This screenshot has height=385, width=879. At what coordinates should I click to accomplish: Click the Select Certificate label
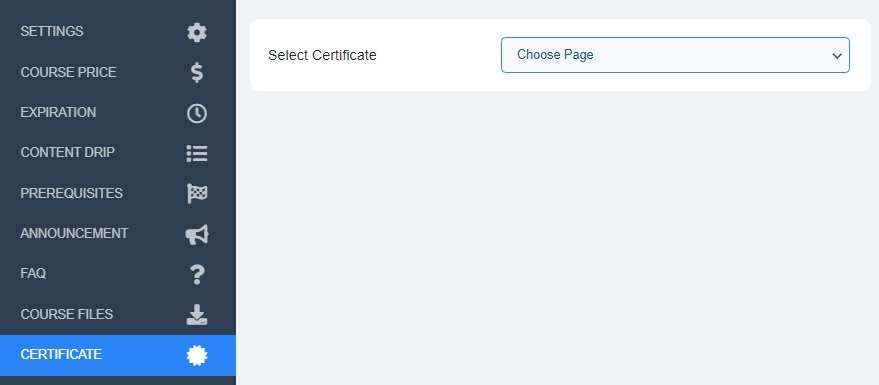pyautogui.click(x=322, y=55)
